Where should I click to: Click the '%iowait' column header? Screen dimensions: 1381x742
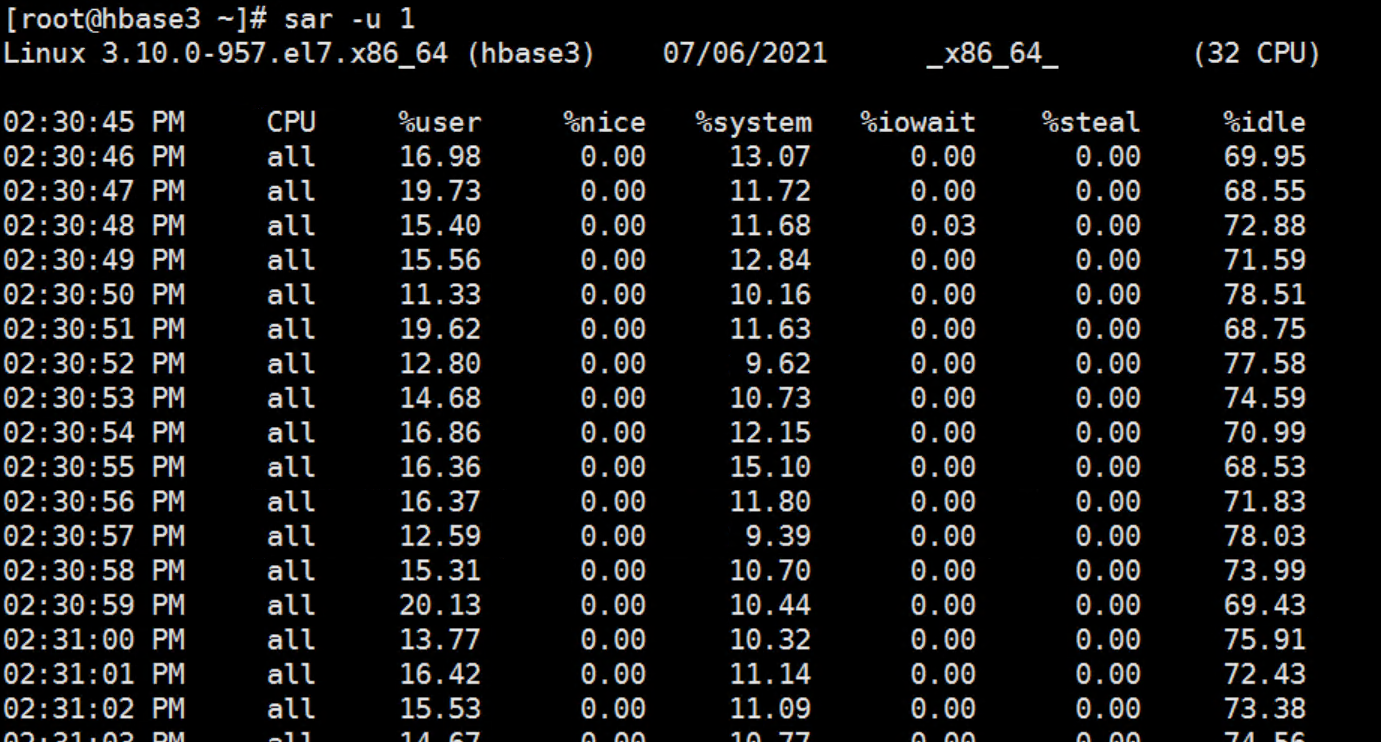(918, 123)
